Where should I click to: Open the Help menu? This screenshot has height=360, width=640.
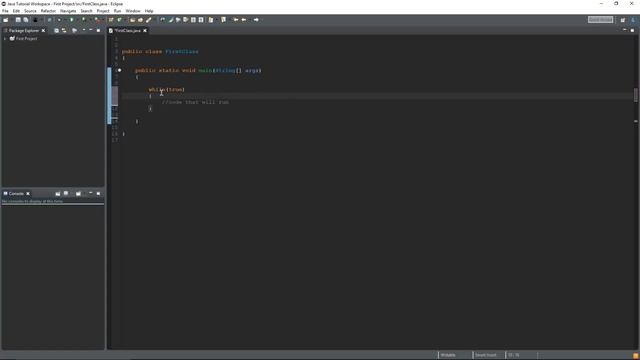click(149, 11)
